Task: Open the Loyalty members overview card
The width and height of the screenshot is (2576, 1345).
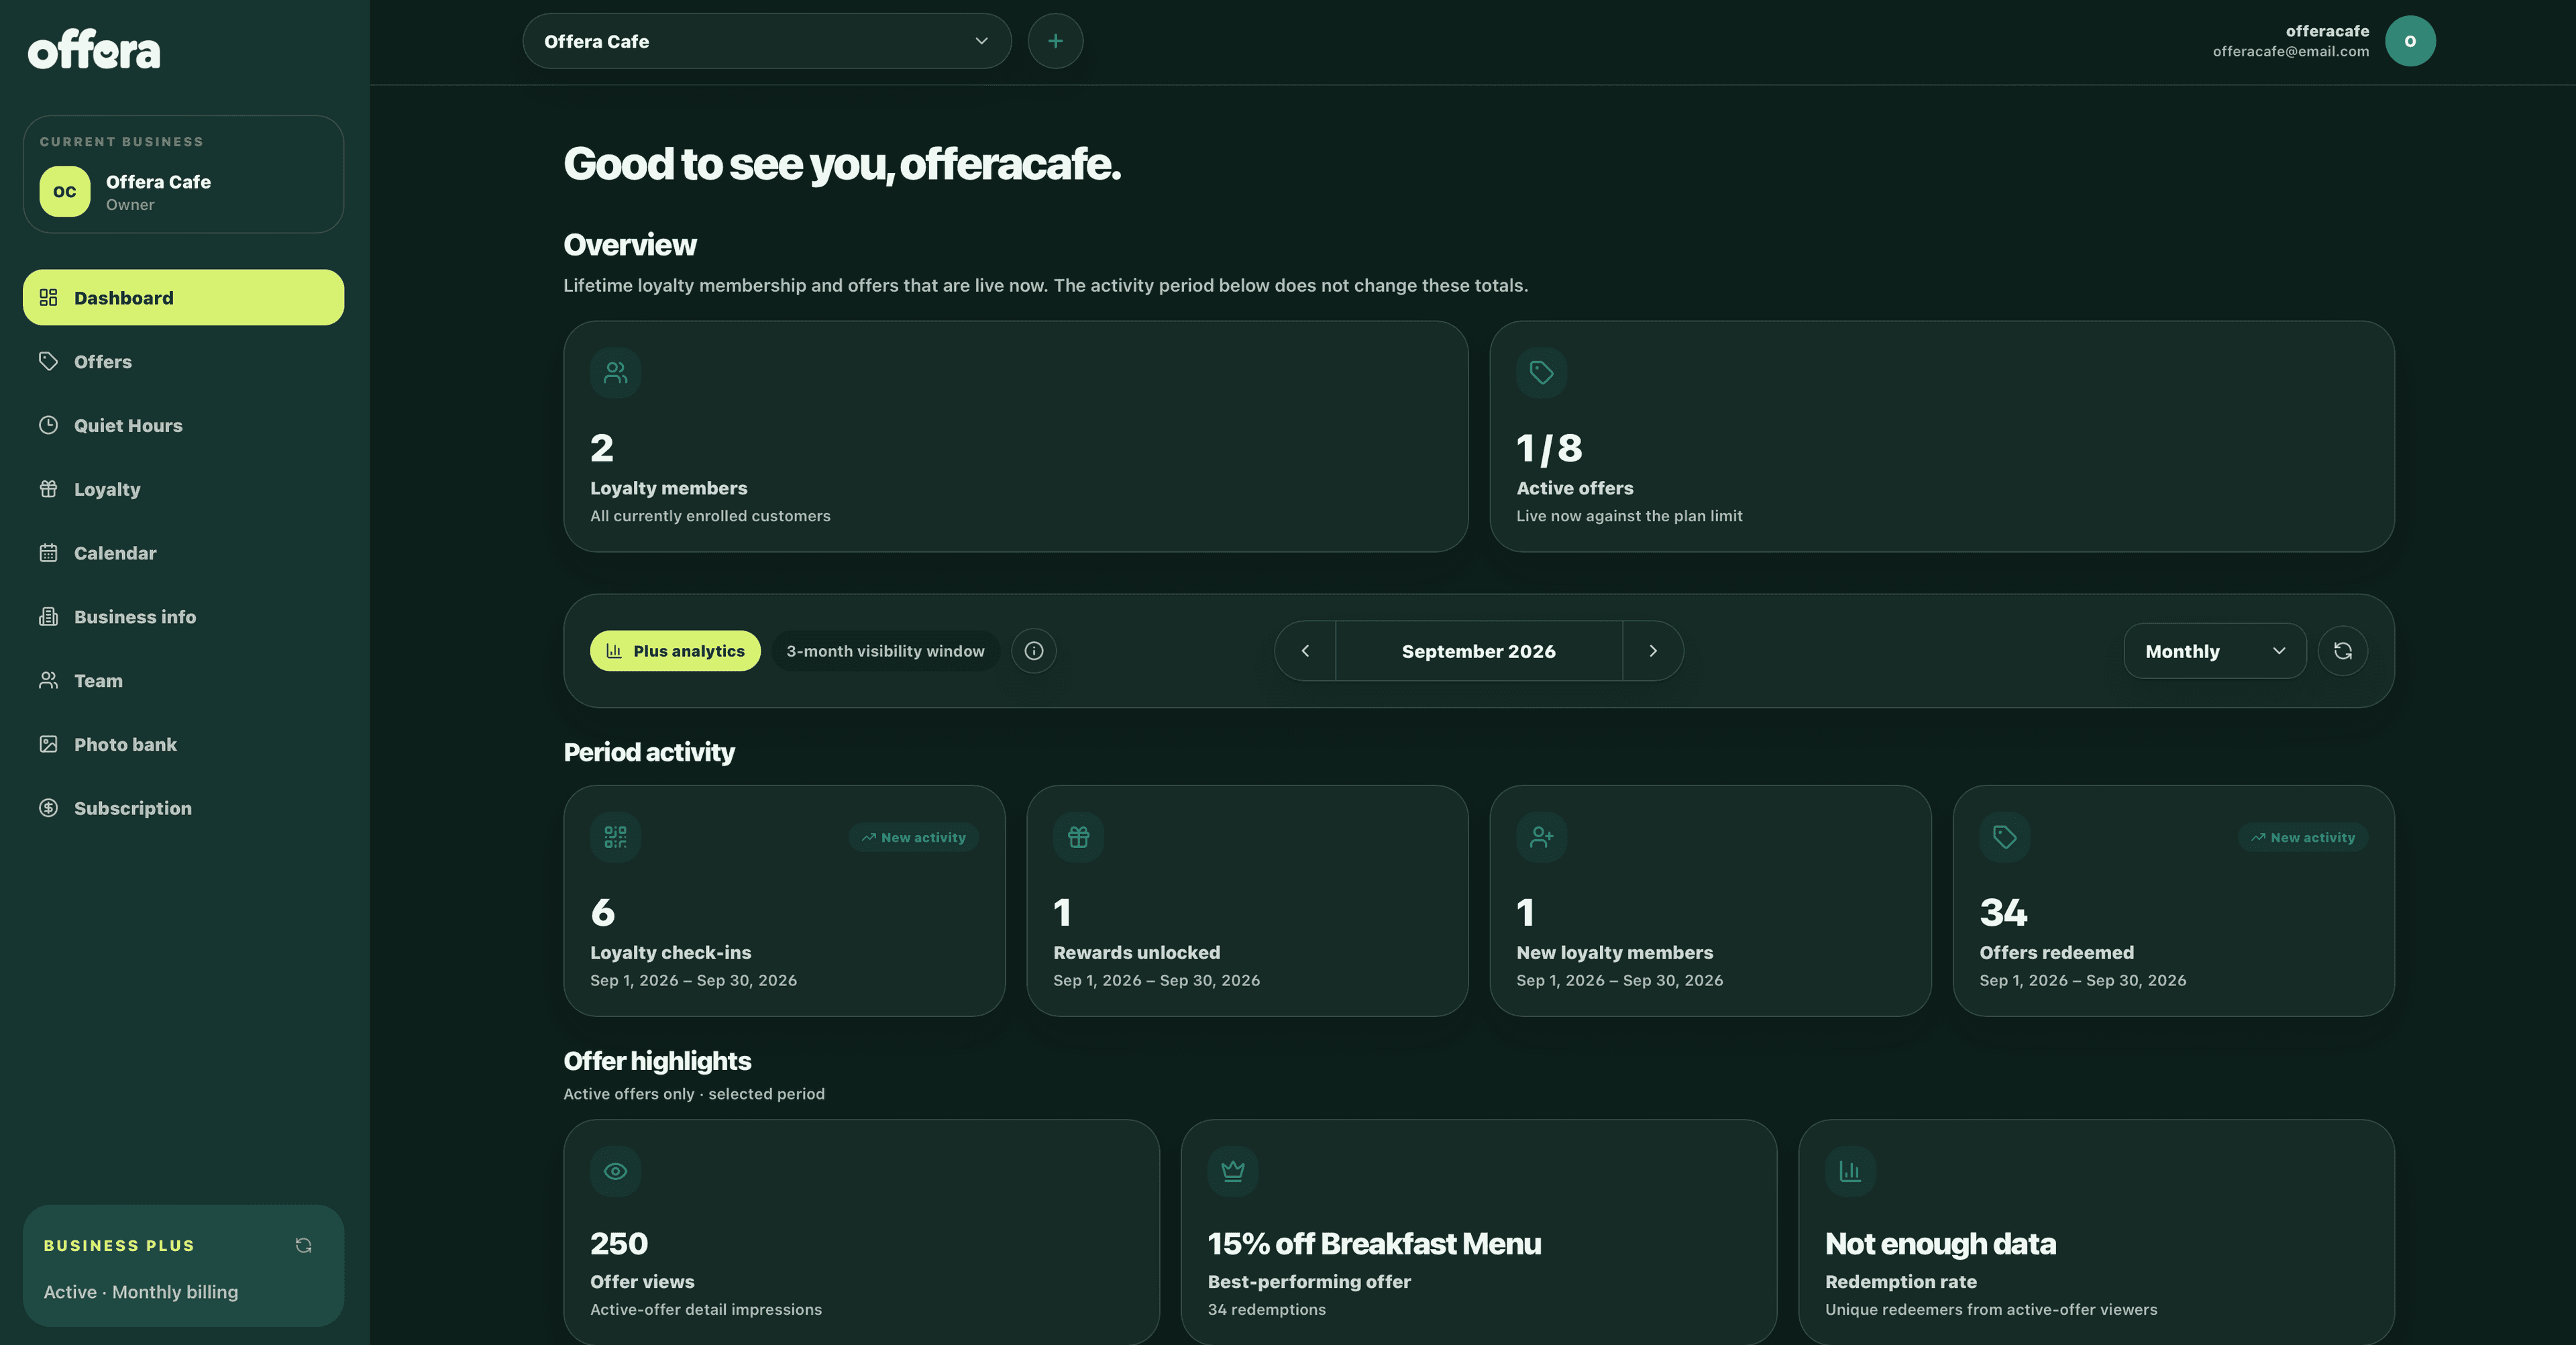Action: [1015, 436]
